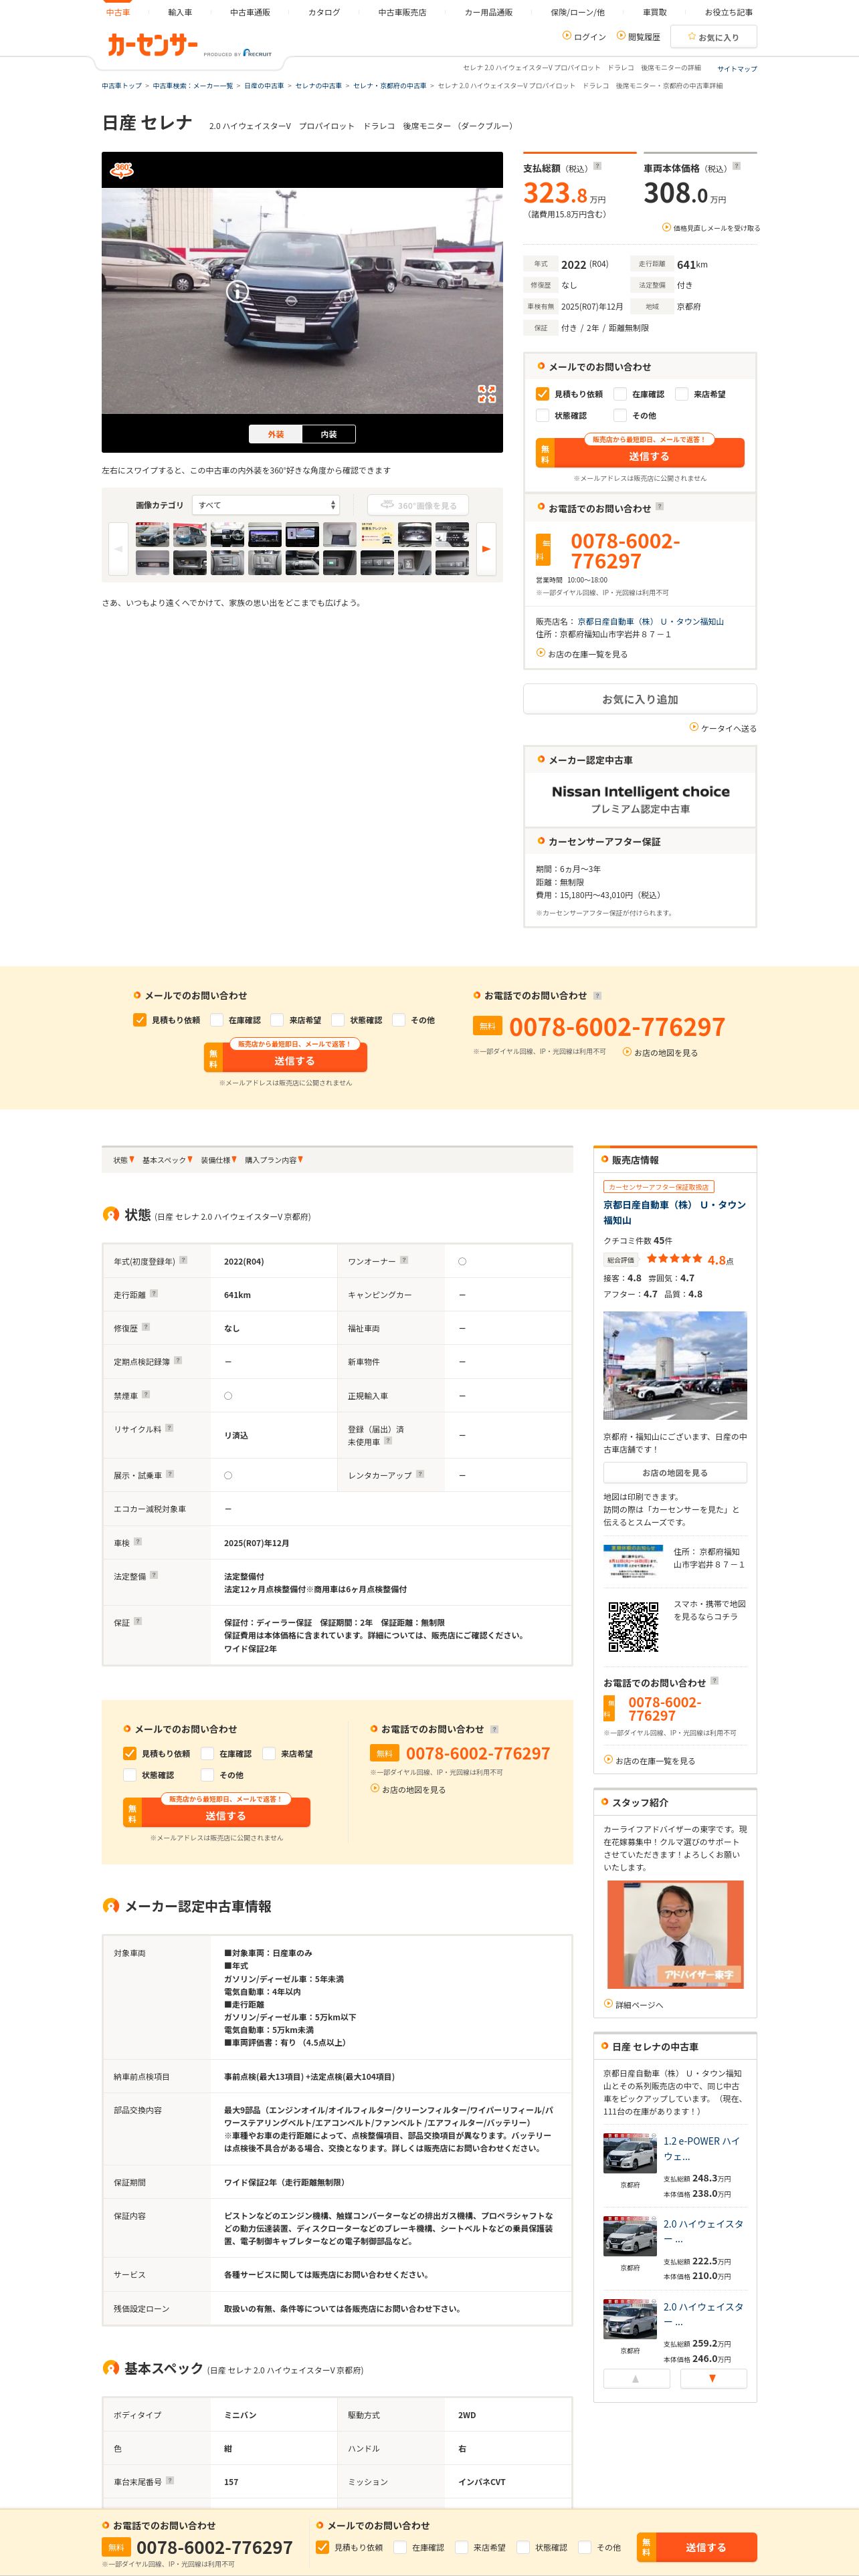Click the 1.2 e-POWER ハイウェ… car listing
Viewport: 859px width, 2576px height.
702,2148
